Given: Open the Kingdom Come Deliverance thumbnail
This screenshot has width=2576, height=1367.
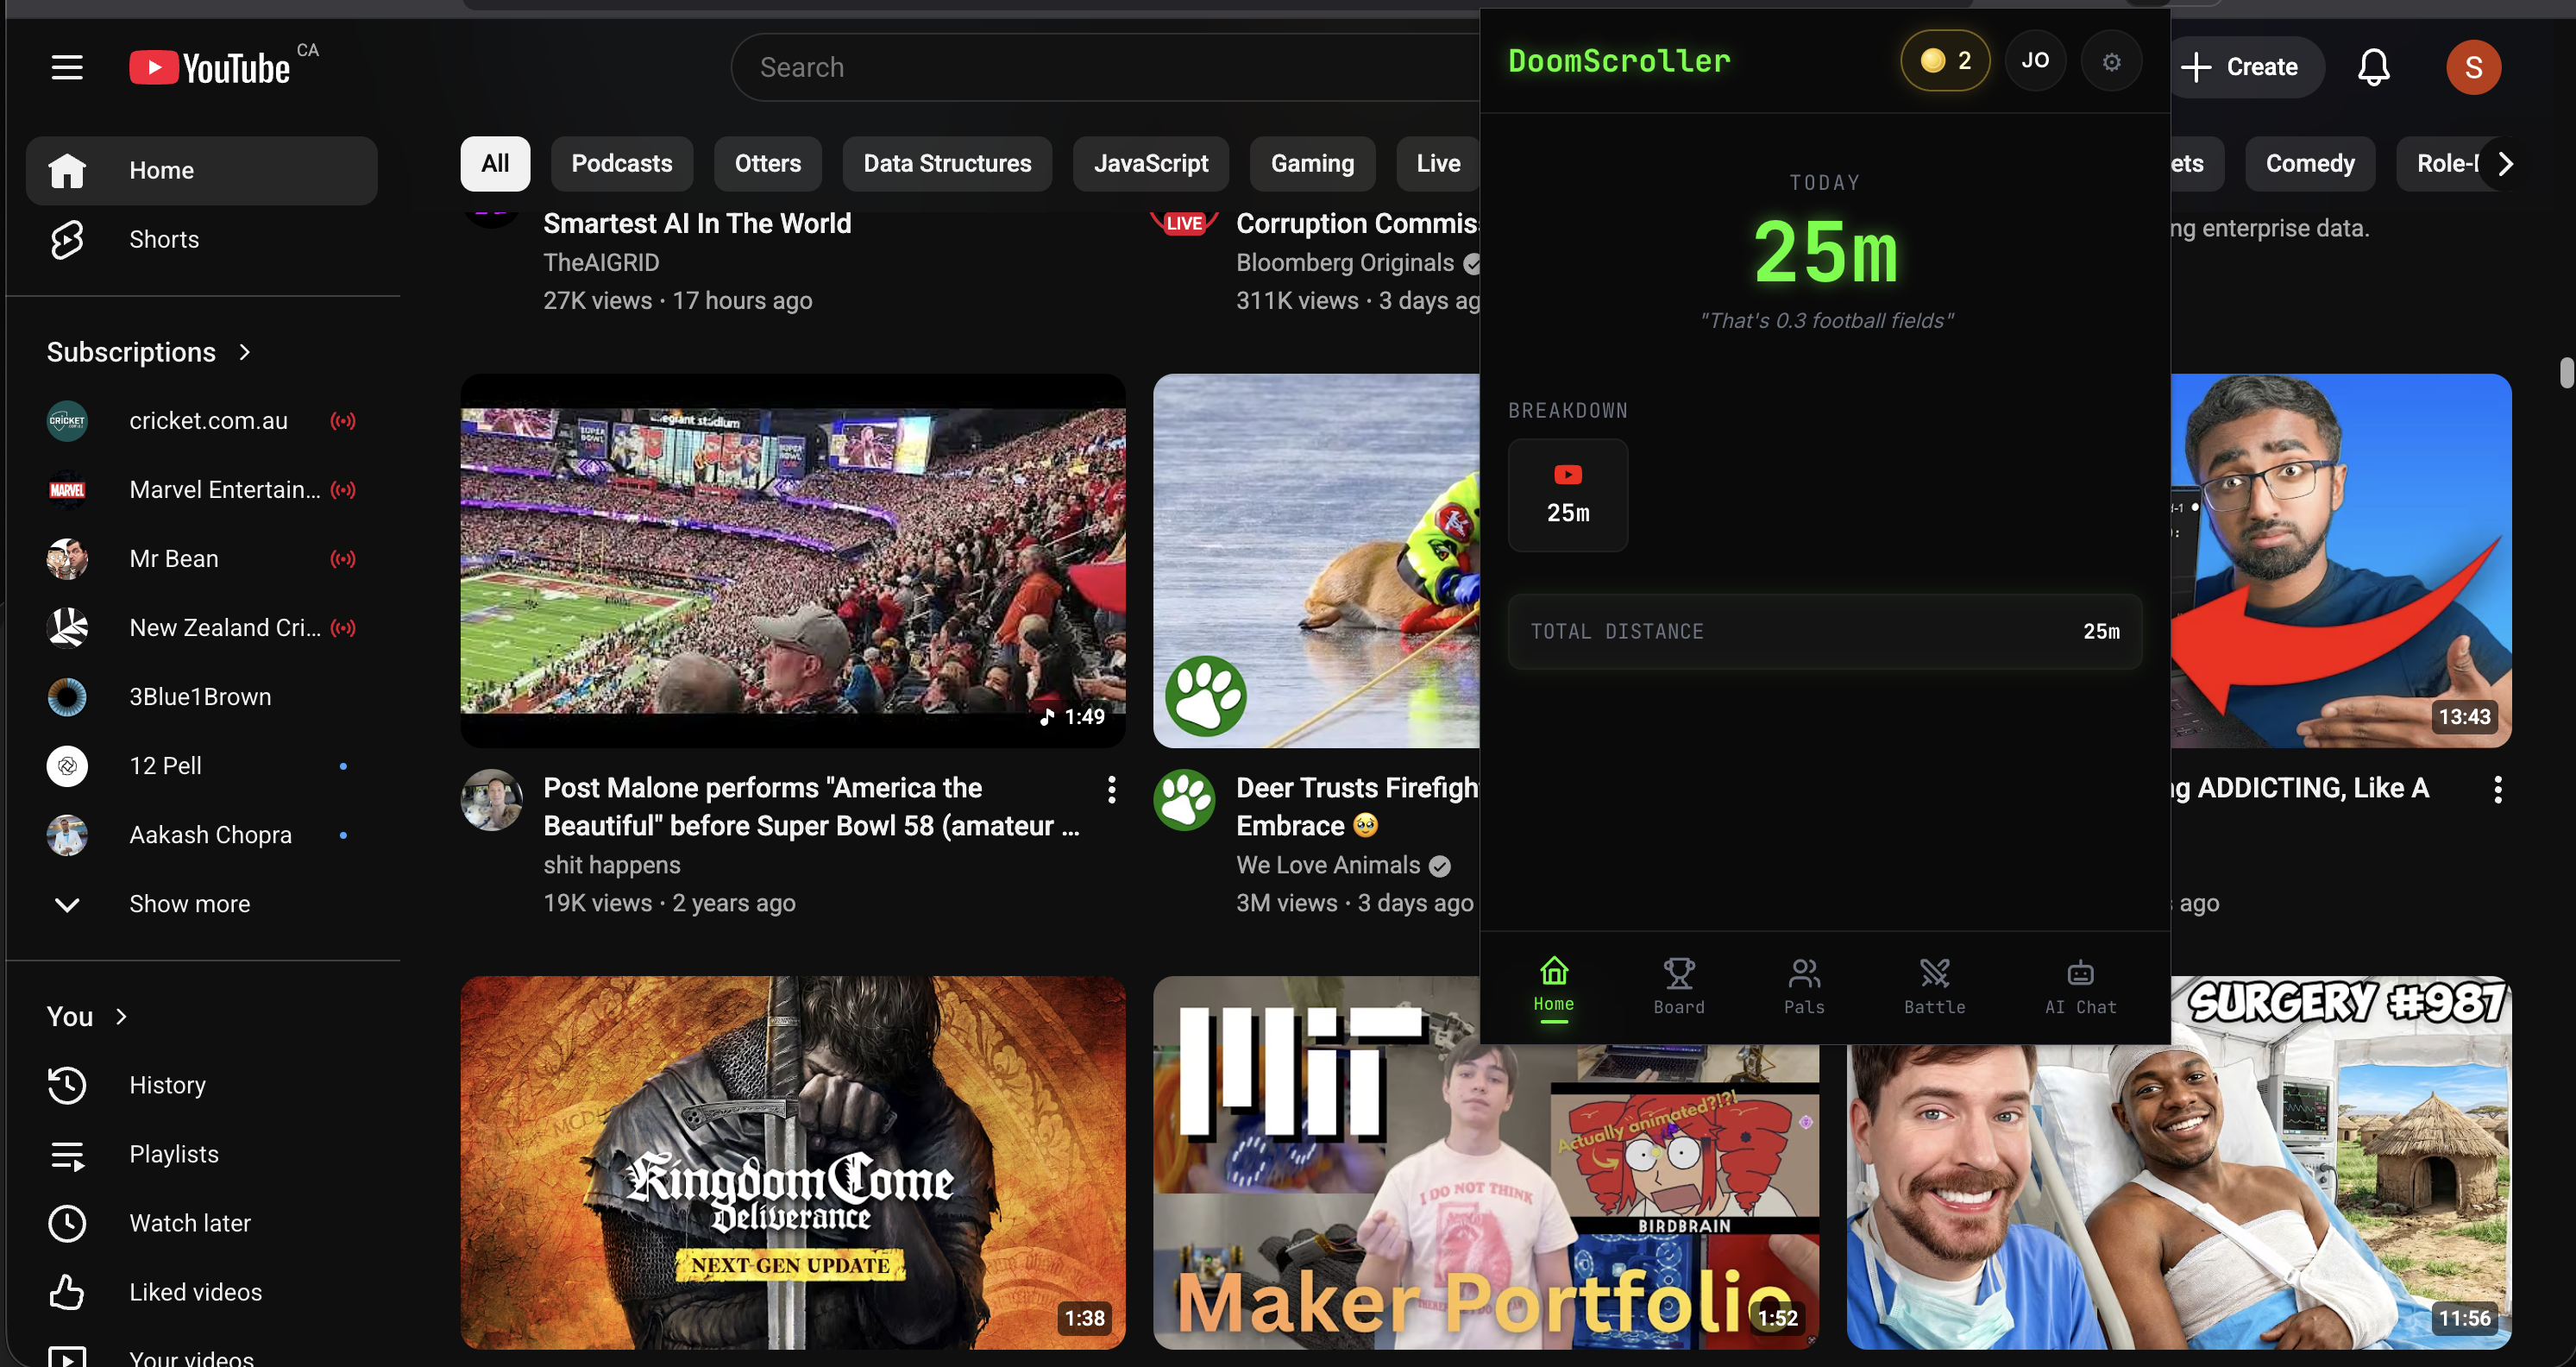Looking at the screenshot, I should [792, 1162].
